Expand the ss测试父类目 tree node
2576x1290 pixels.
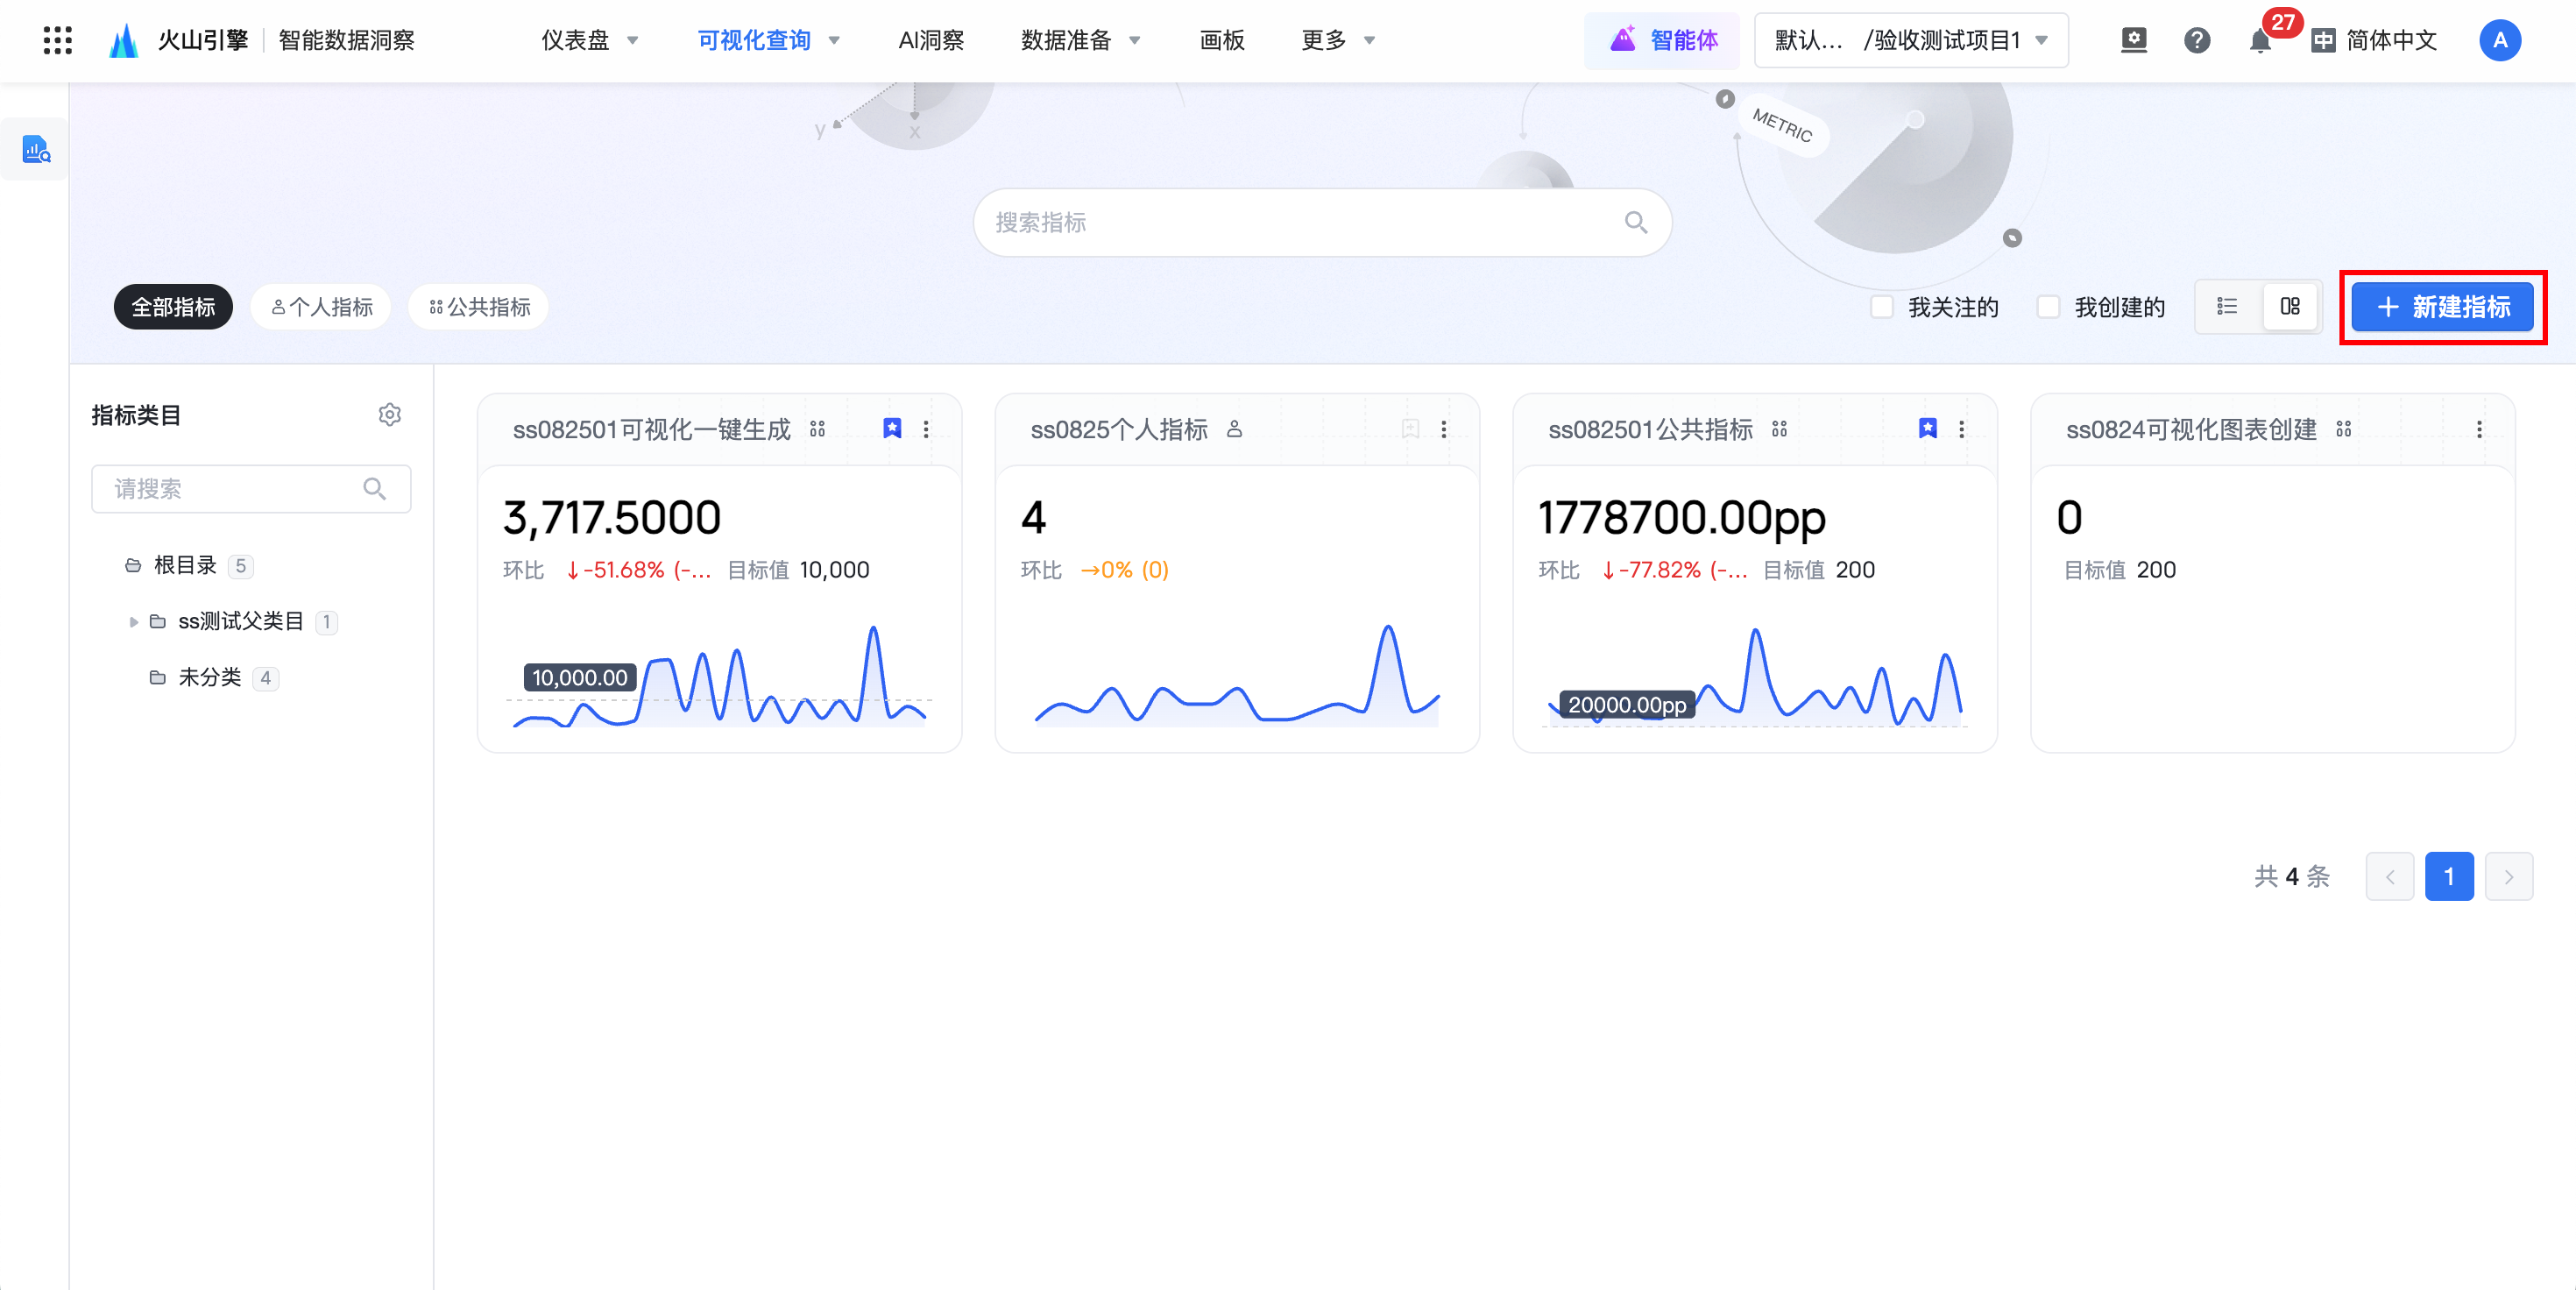tap(133, 622)
